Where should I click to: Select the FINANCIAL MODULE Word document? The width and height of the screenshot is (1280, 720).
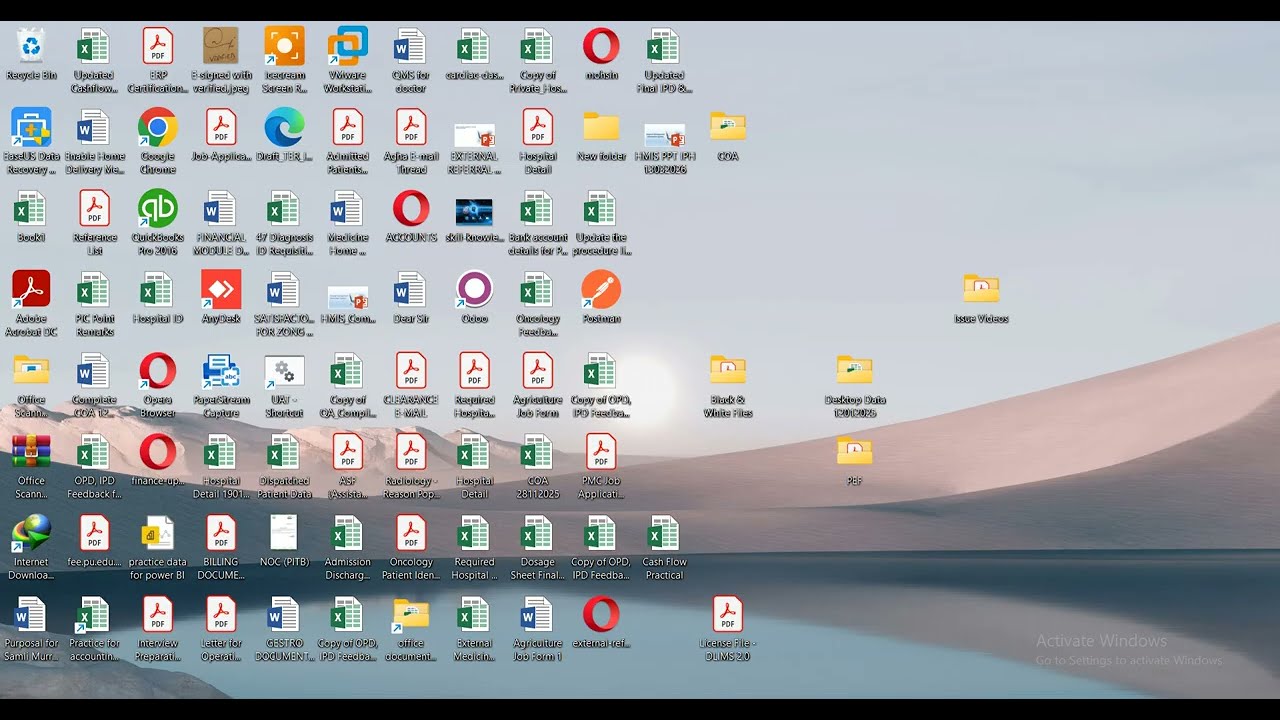[221, 209]
